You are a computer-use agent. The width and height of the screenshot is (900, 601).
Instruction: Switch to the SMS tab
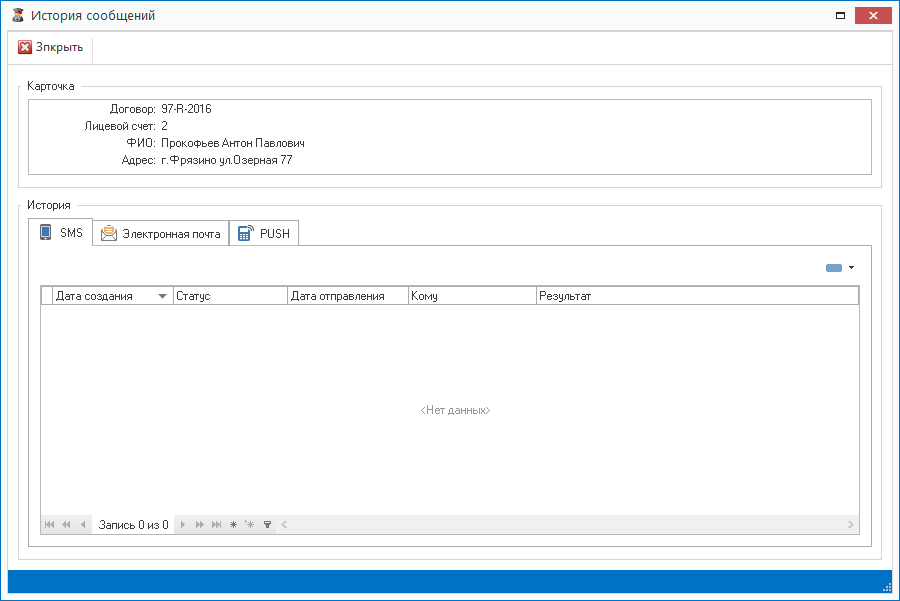[x=61, y=232]
